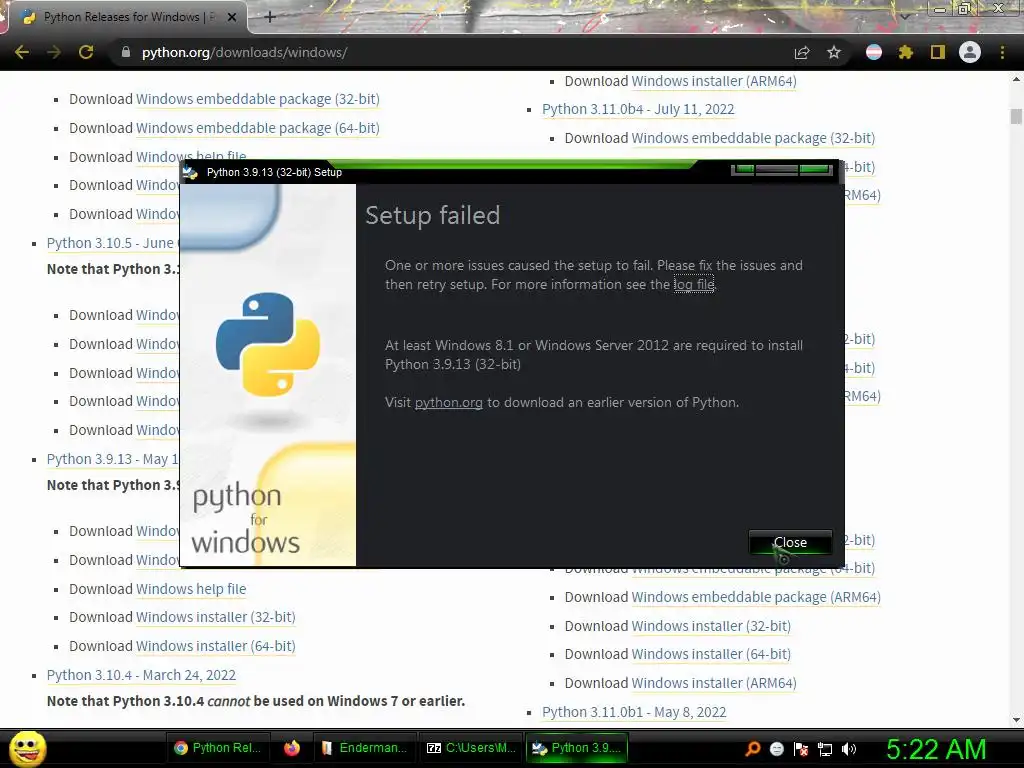
Task: Click the magnifier tray icon
Action: point(753,749)
